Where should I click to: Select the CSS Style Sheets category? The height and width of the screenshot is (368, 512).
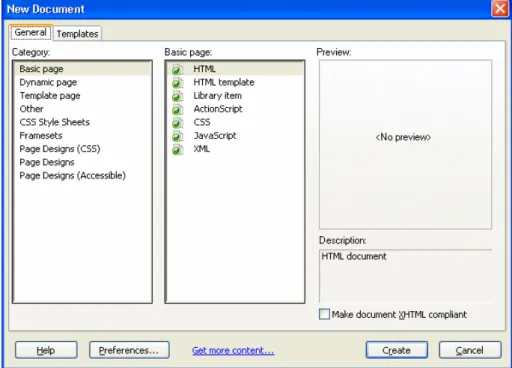click(x=82, y=122)
